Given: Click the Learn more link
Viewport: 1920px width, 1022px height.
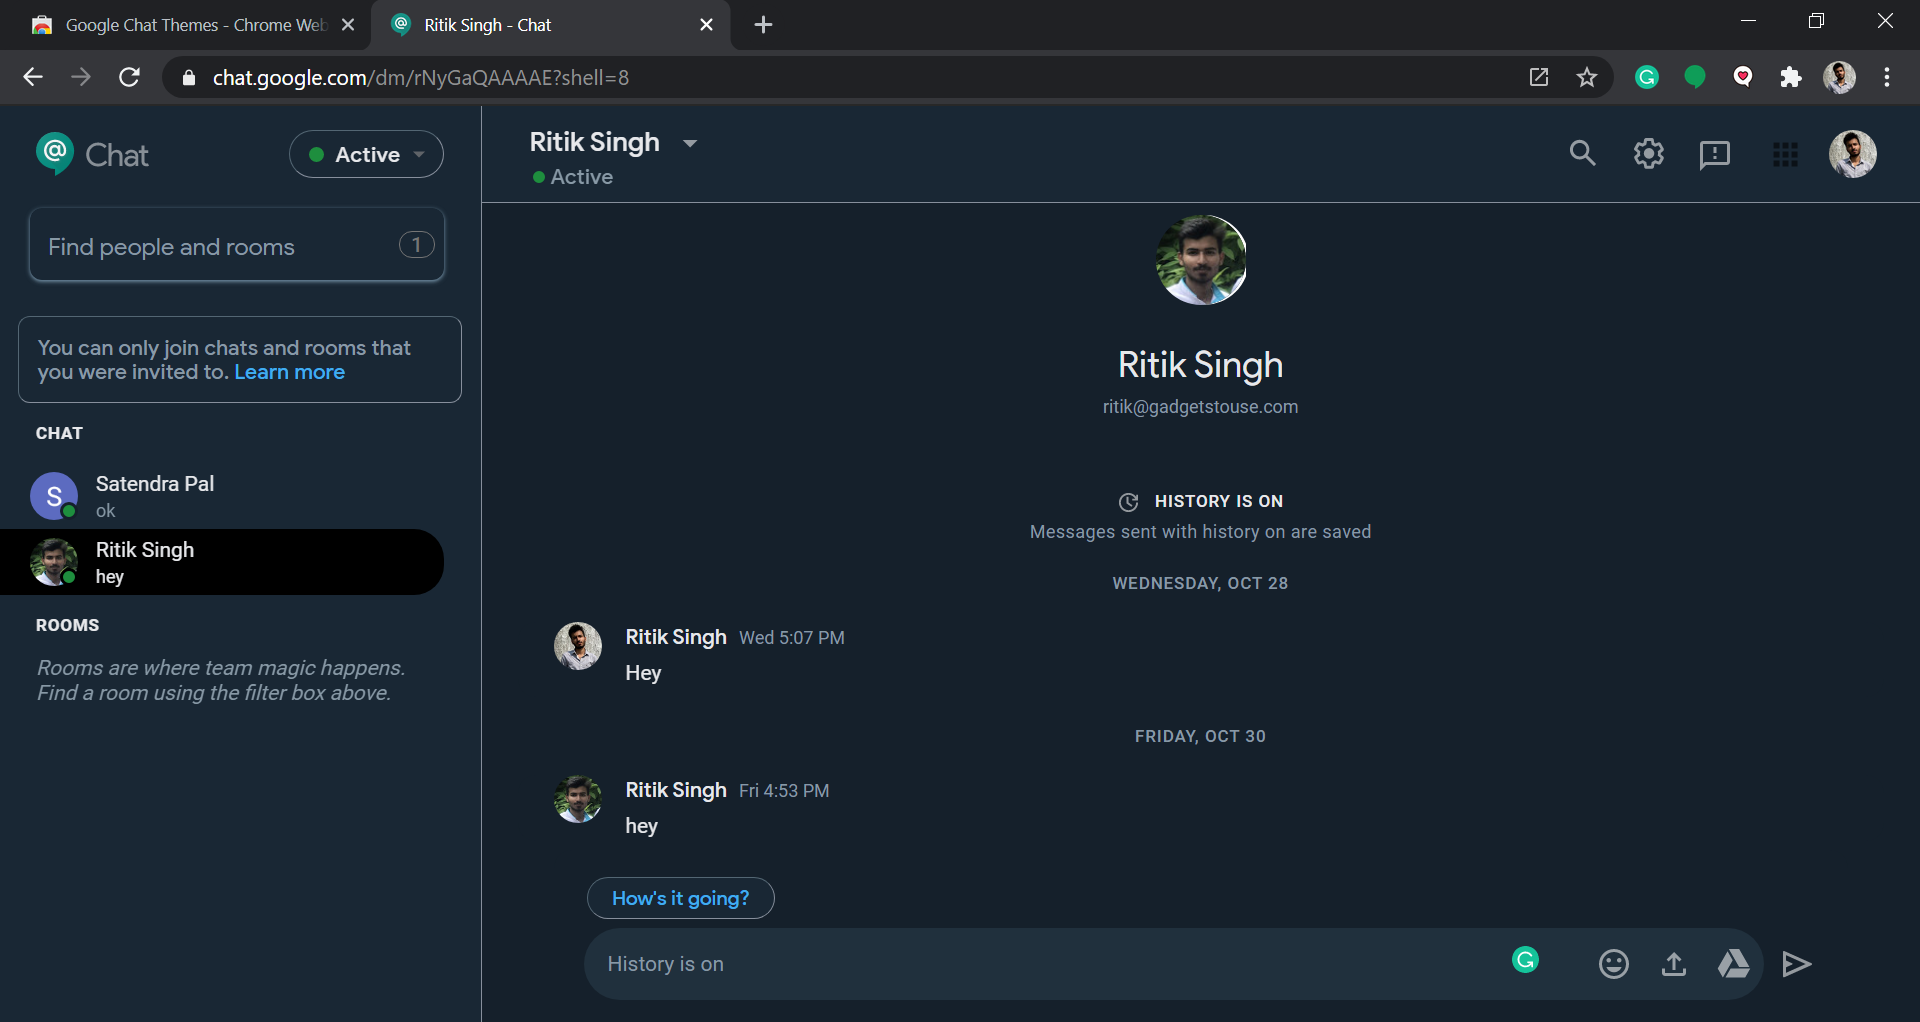Looking at the screenshot, I should (x=289, y=372).
